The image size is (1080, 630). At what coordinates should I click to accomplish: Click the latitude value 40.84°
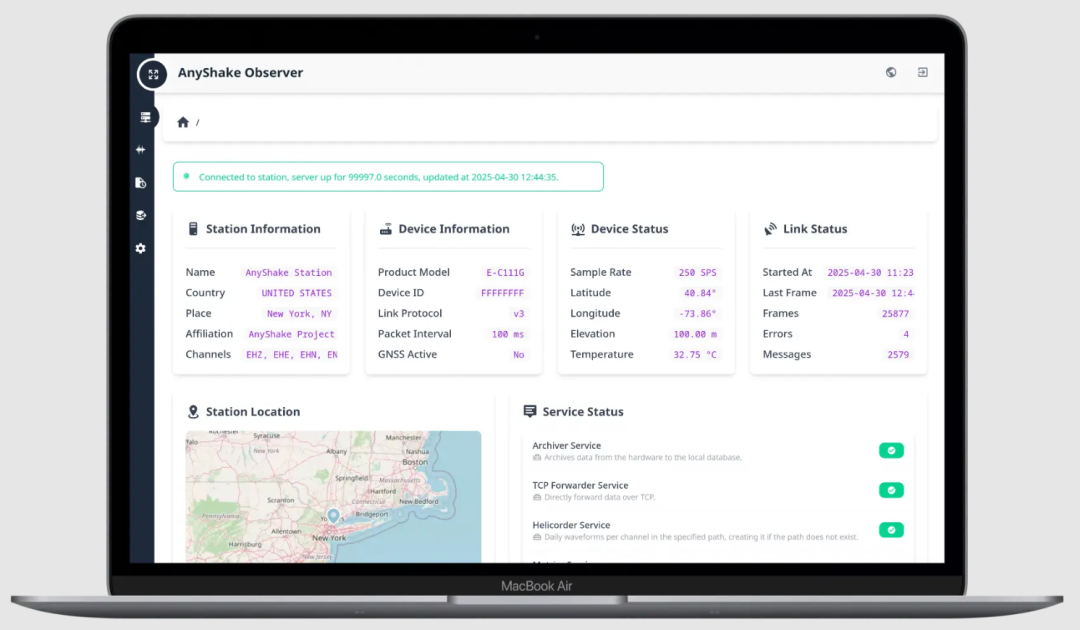[700, 293]
